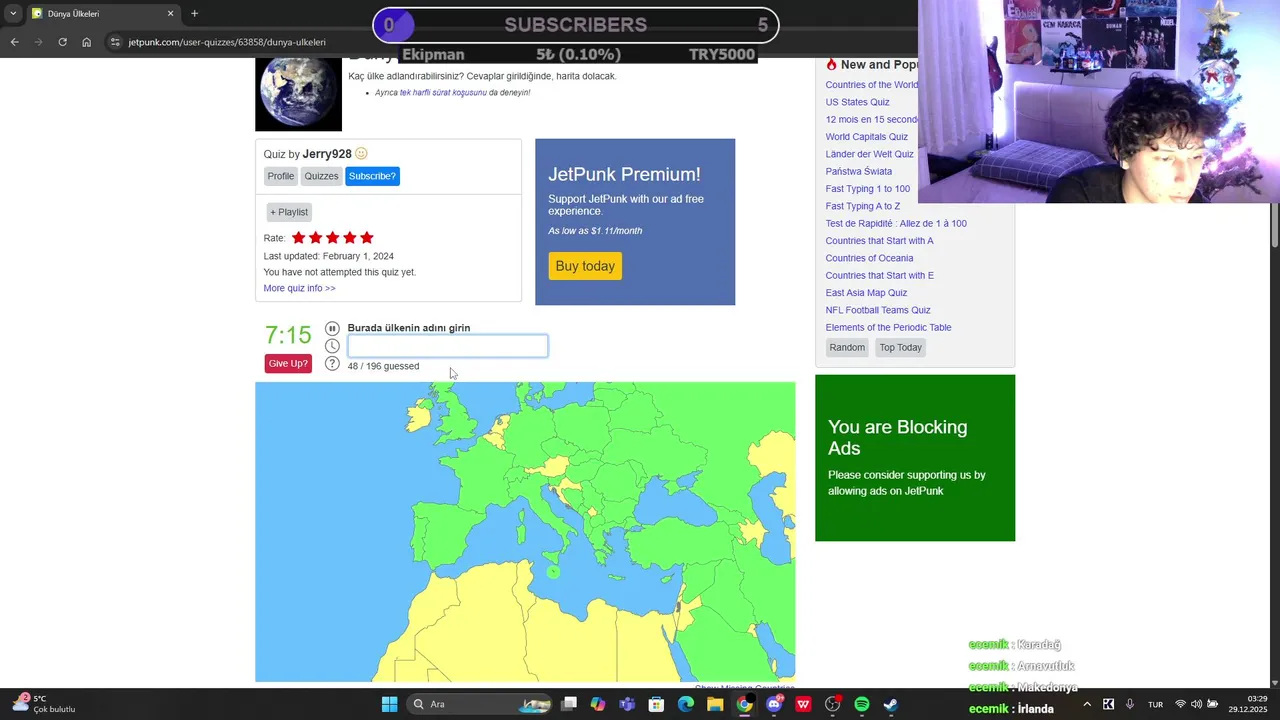
Task: Open Jerry928's Quizzes button
Action: click(x=321, y=176)
